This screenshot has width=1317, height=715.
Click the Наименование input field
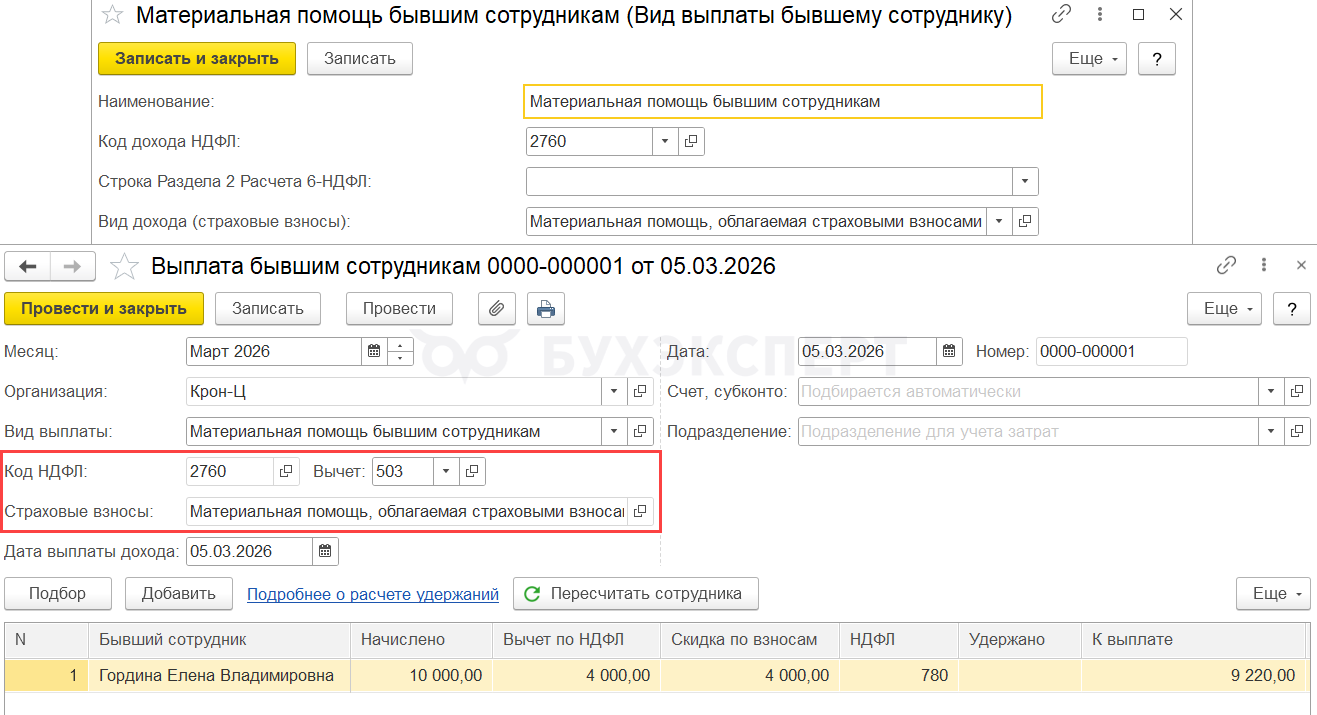(x=783, y=101)
